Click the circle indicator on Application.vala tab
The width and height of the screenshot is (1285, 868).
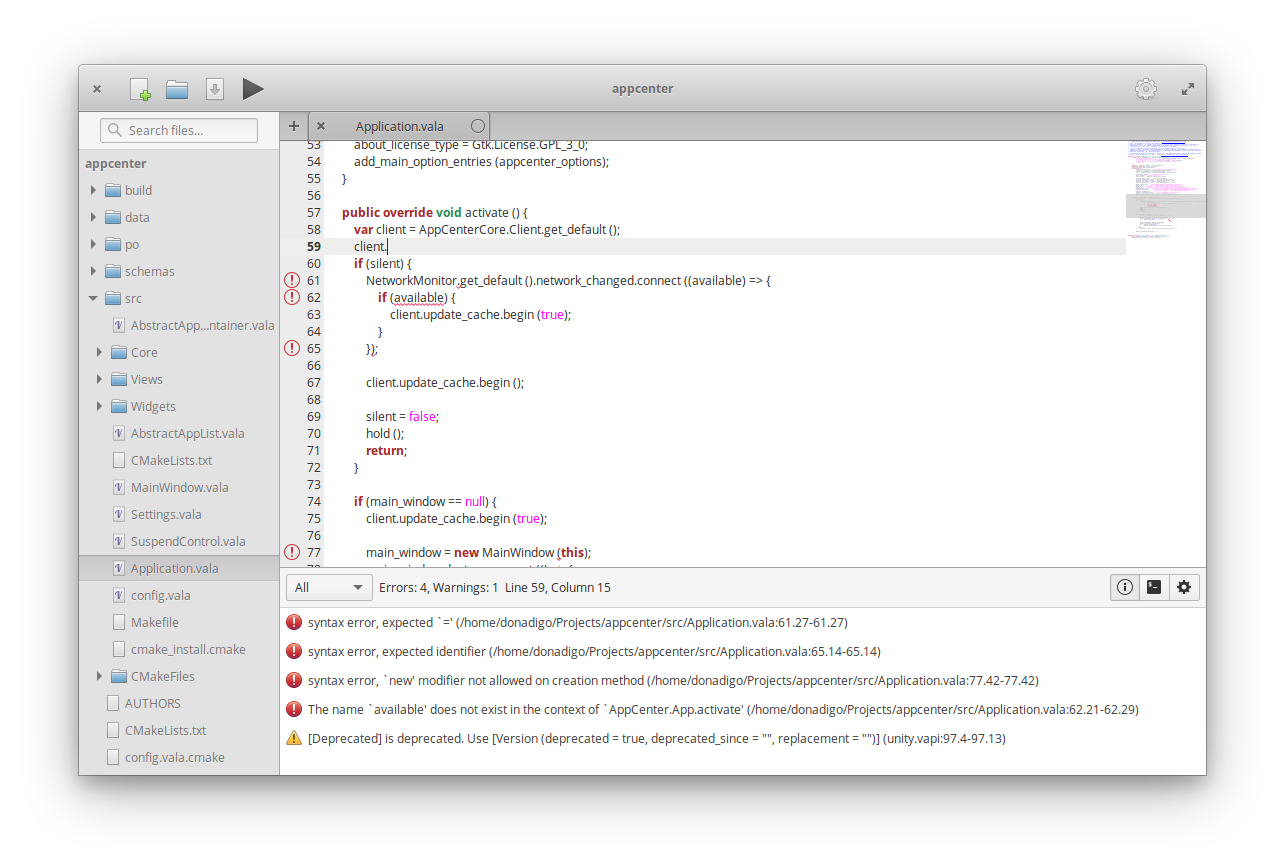tap(478, 126)
